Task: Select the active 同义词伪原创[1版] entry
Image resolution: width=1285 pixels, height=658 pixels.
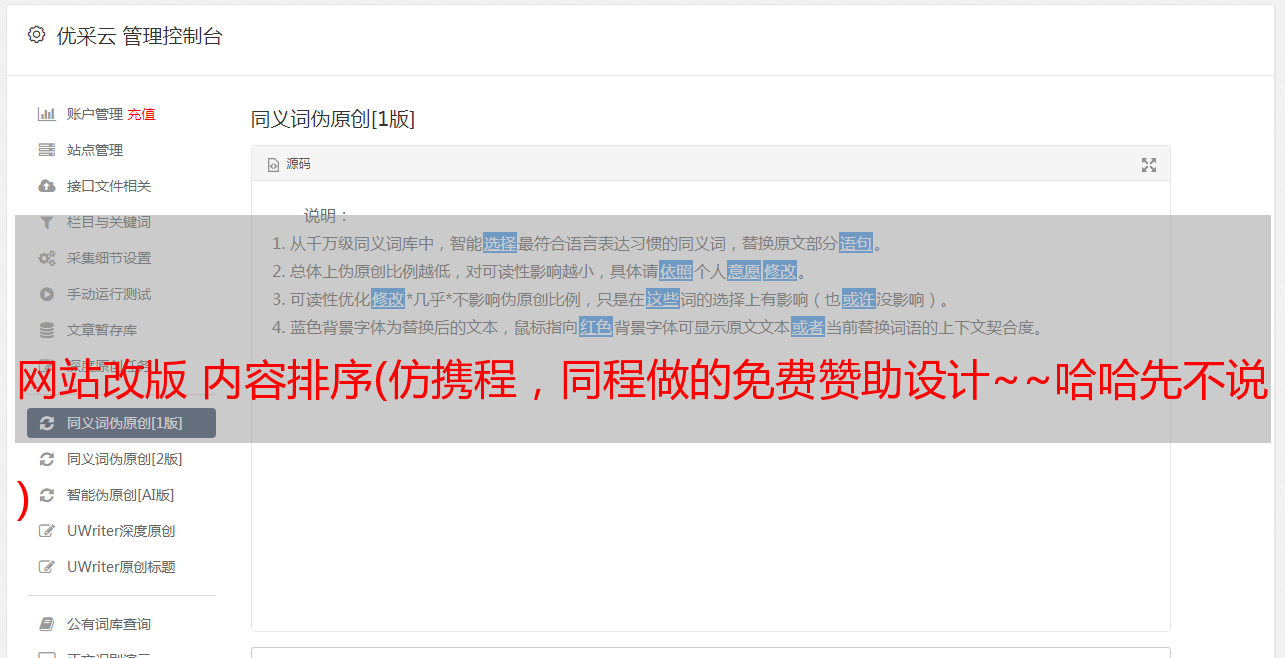Action: pos(121,423)
